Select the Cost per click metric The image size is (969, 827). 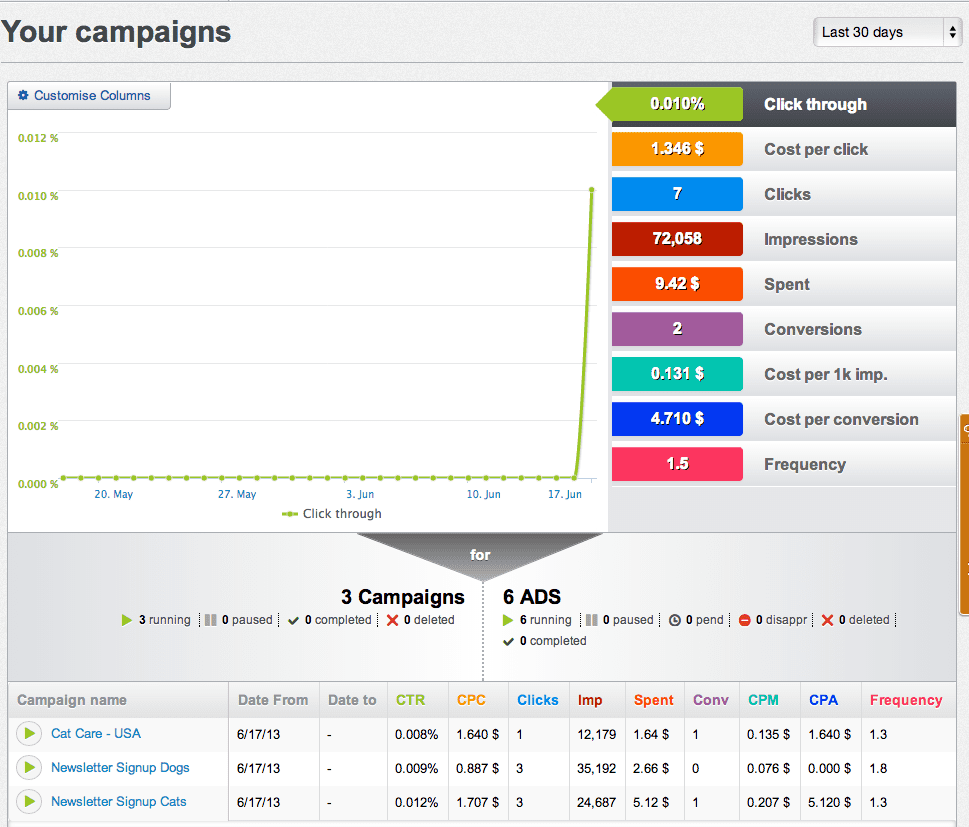coord(816,149)
